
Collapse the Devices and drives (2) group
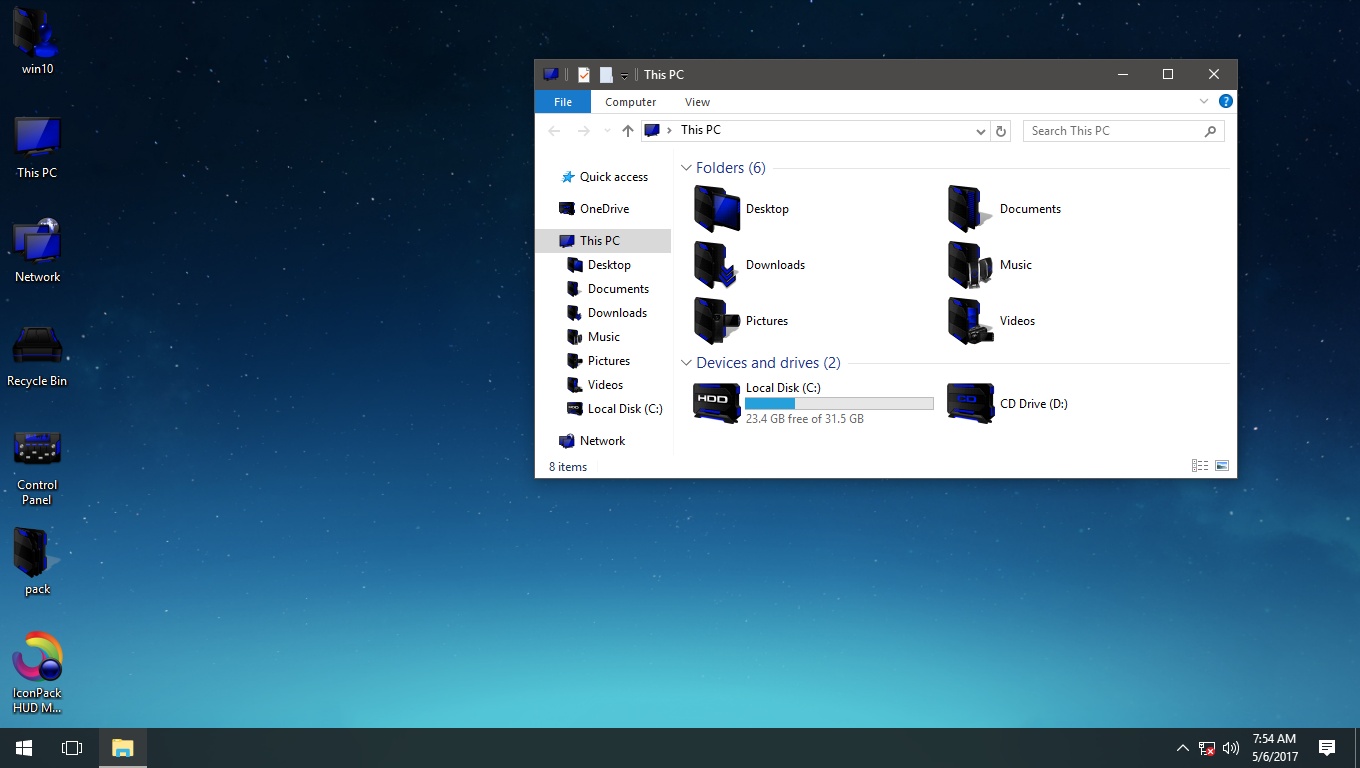(x=687, y=363)
